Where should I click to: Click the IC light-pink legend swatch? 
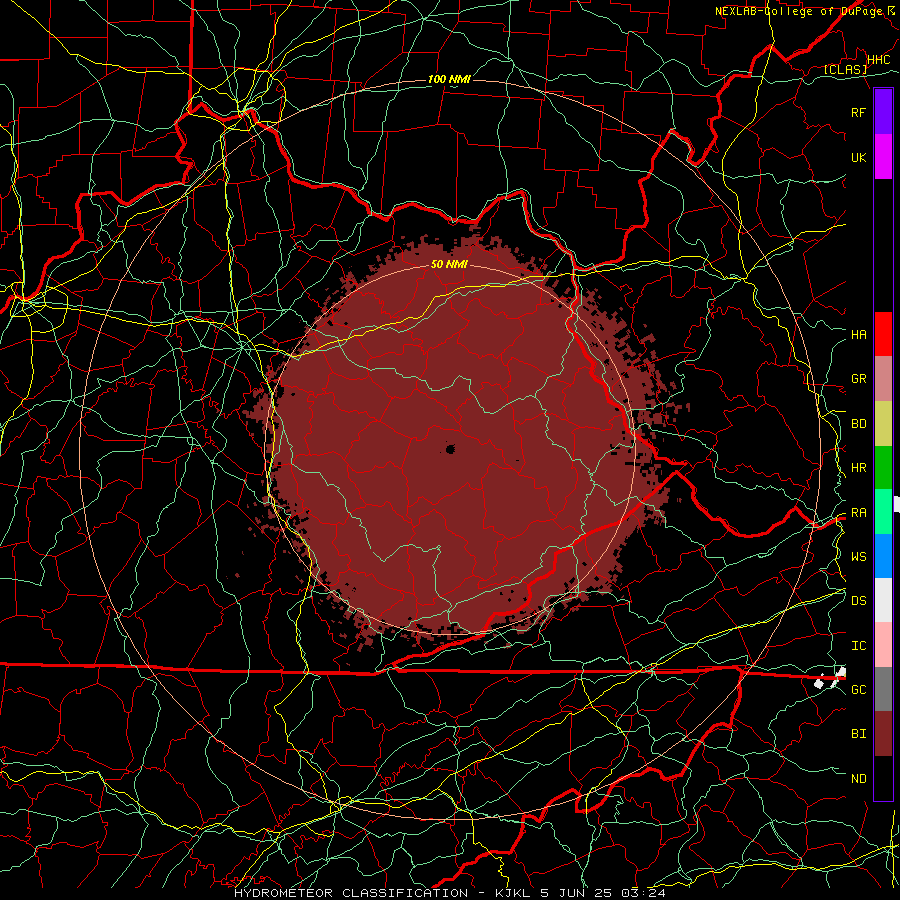[x=883, y=645]
